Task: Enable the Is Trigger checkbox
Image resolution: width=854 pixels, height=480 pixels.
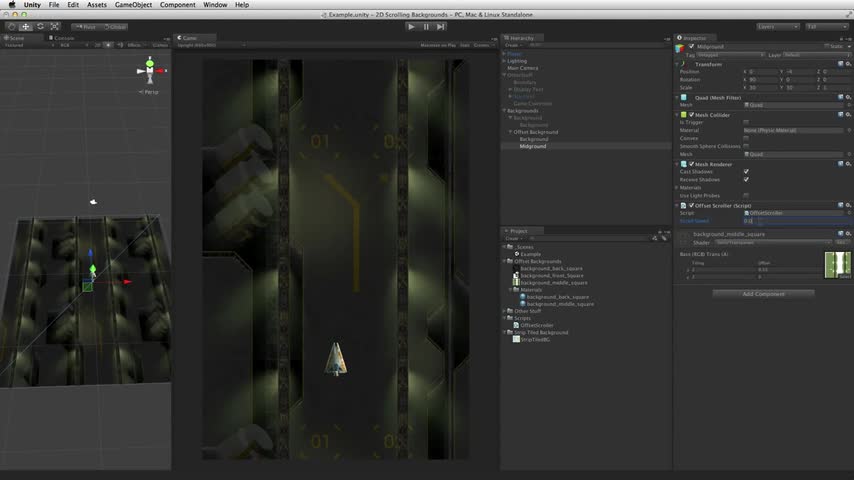Action: pos(746,123)
